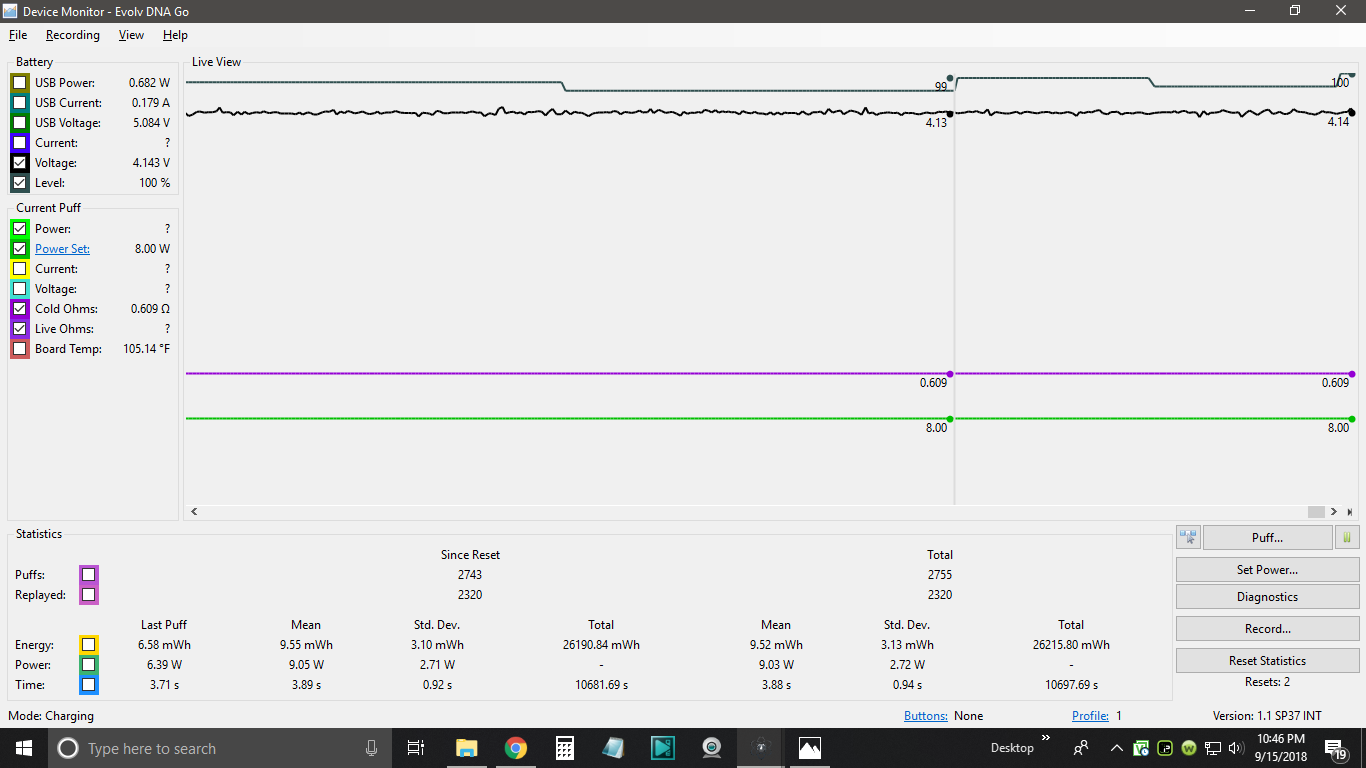
Task: Open Calculator from the taskbar
Action: [564, 748]
